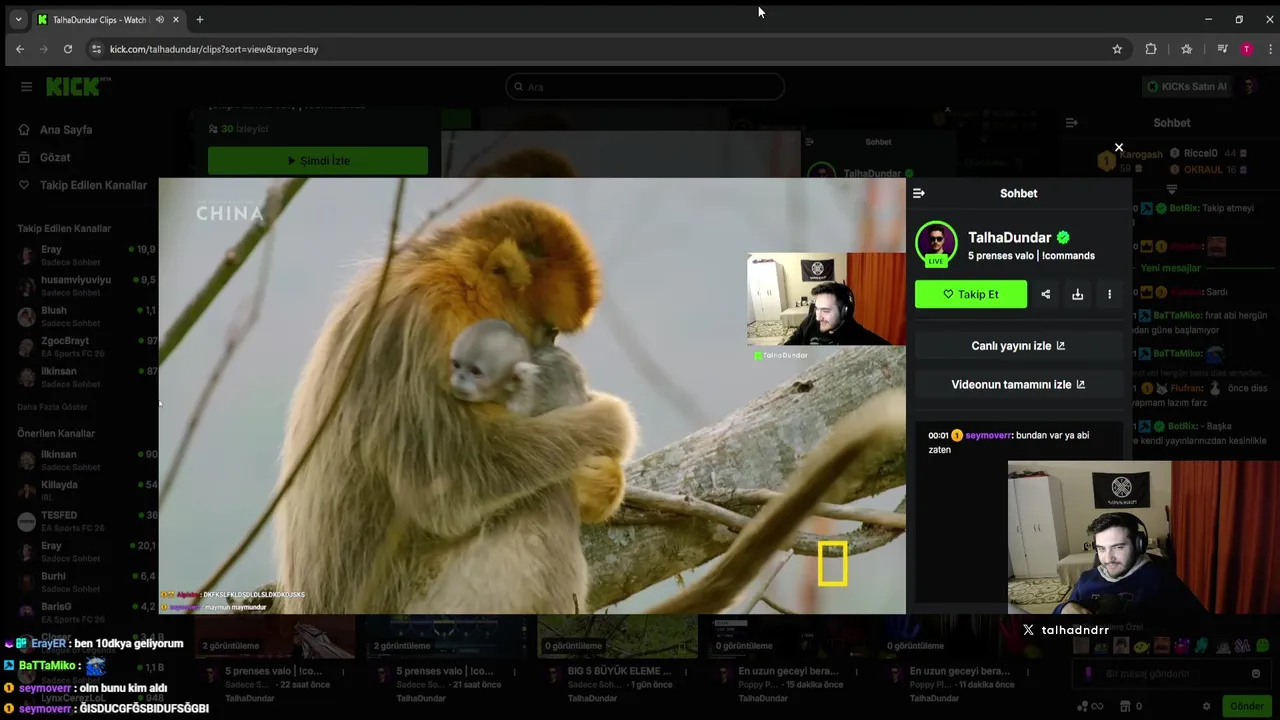The height and width of the screenshot is (720, 1280).
Task: Open Burhi channel in recommended list
Action: pyautogui.click(x=87, y=582)
